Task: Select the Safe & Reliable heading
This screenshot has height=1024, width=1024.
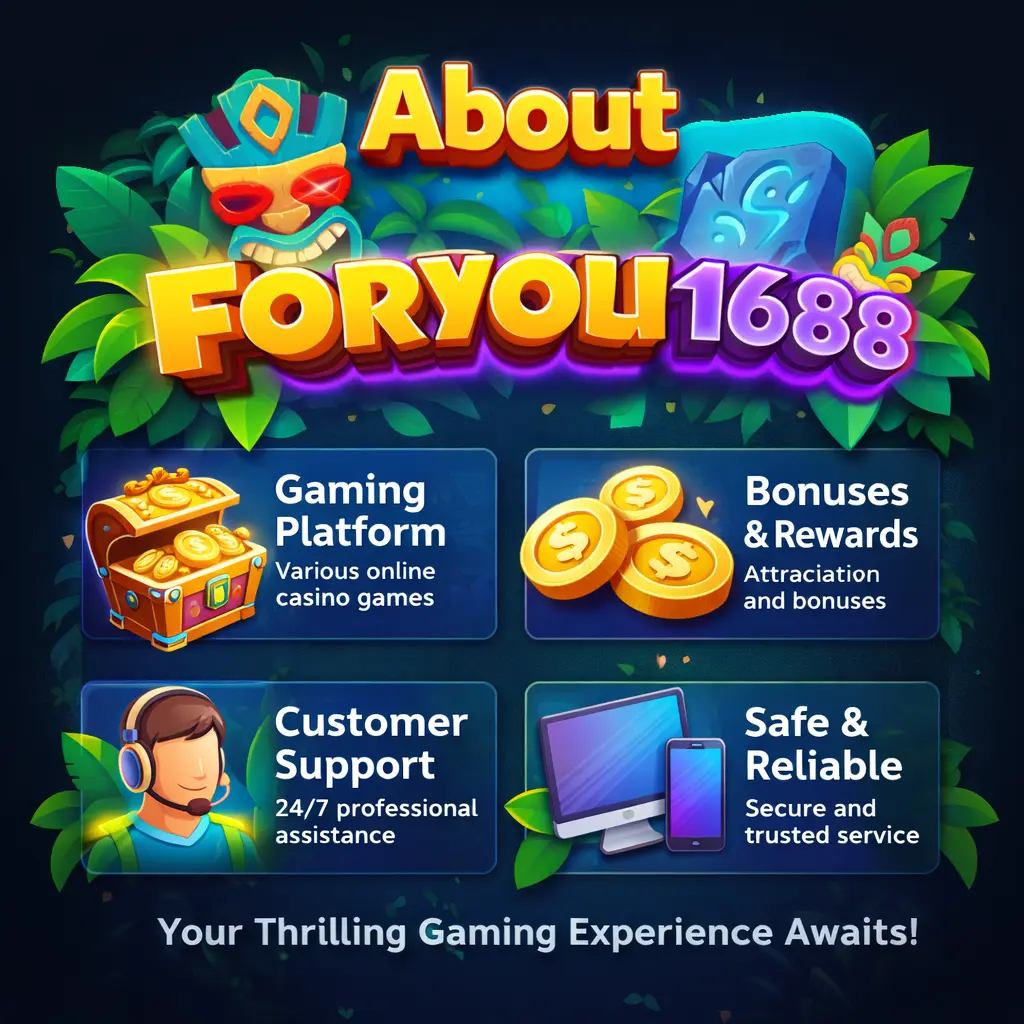Action: [823, 744]
